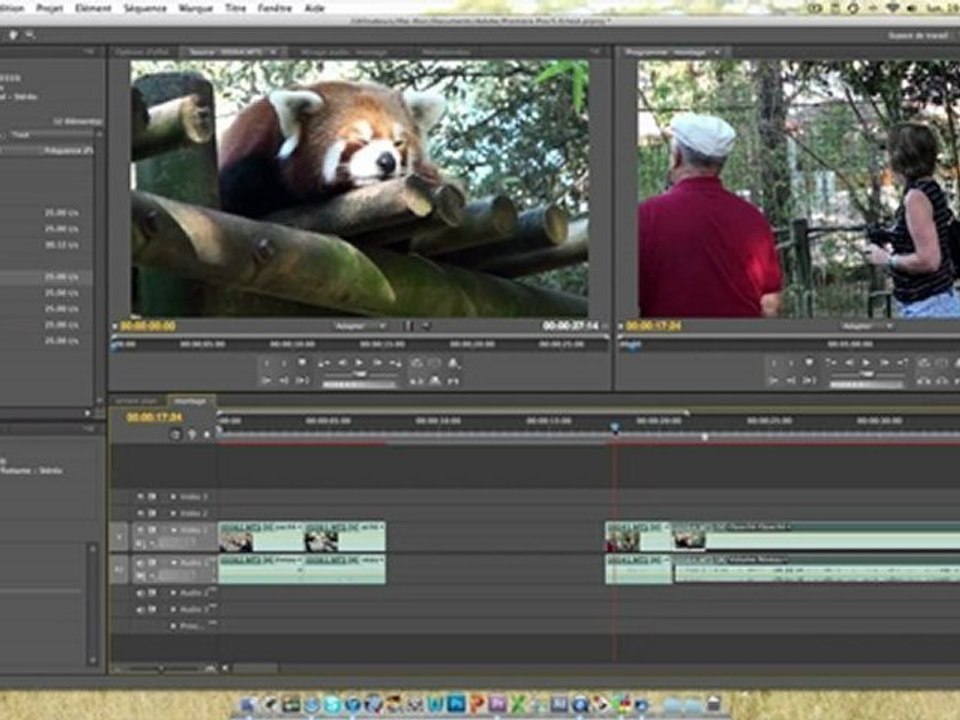The width and height of the screenshot is (960, 720).
Task: Step back one frame in Source monitor
Action: pos(342,363)
